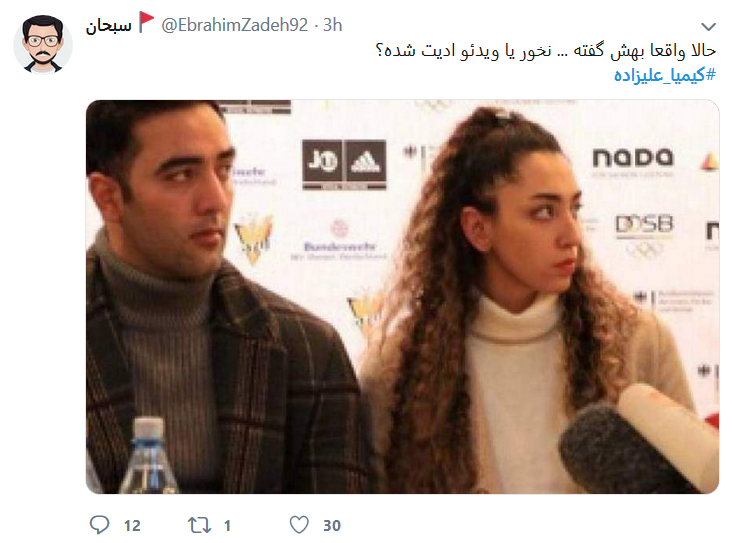Like the tweet with the heart icon

click(299, 525)
